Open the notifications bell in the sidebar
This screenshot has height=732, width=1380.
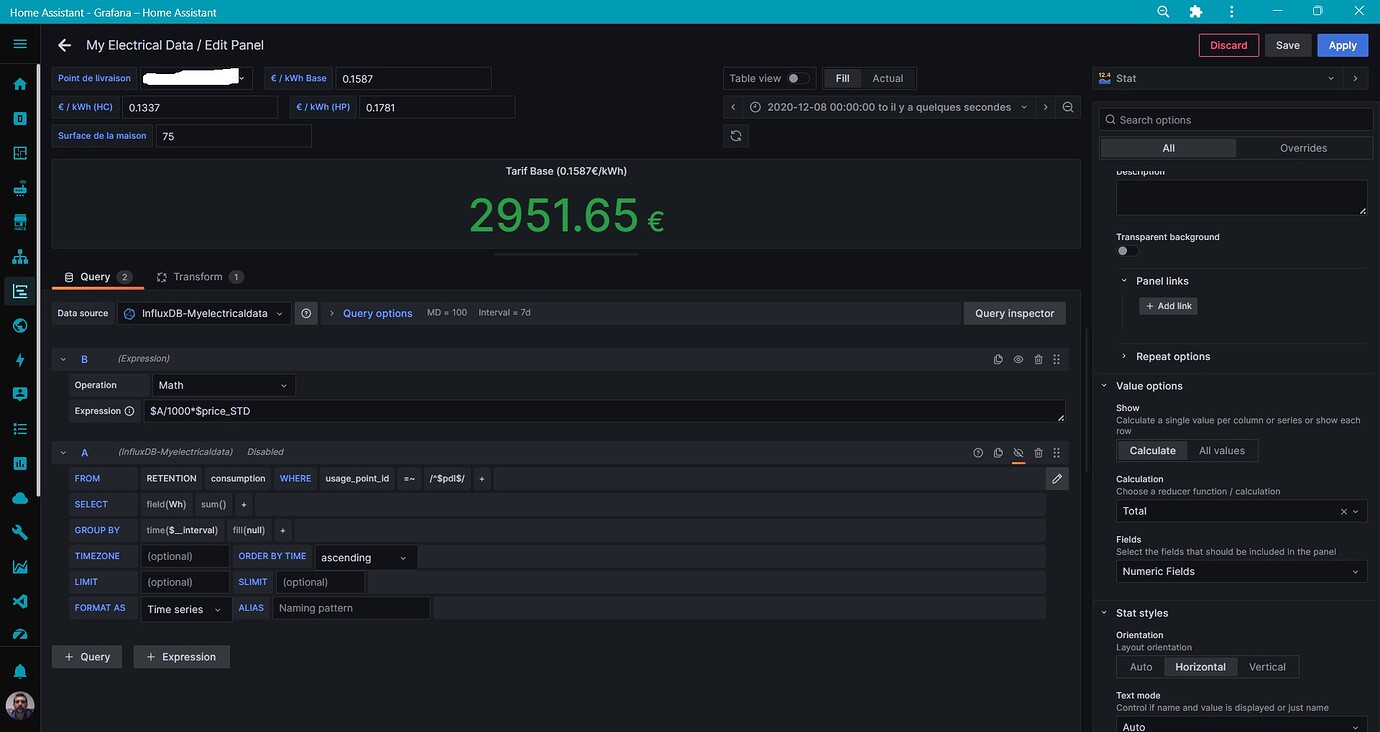coord(19,670)
